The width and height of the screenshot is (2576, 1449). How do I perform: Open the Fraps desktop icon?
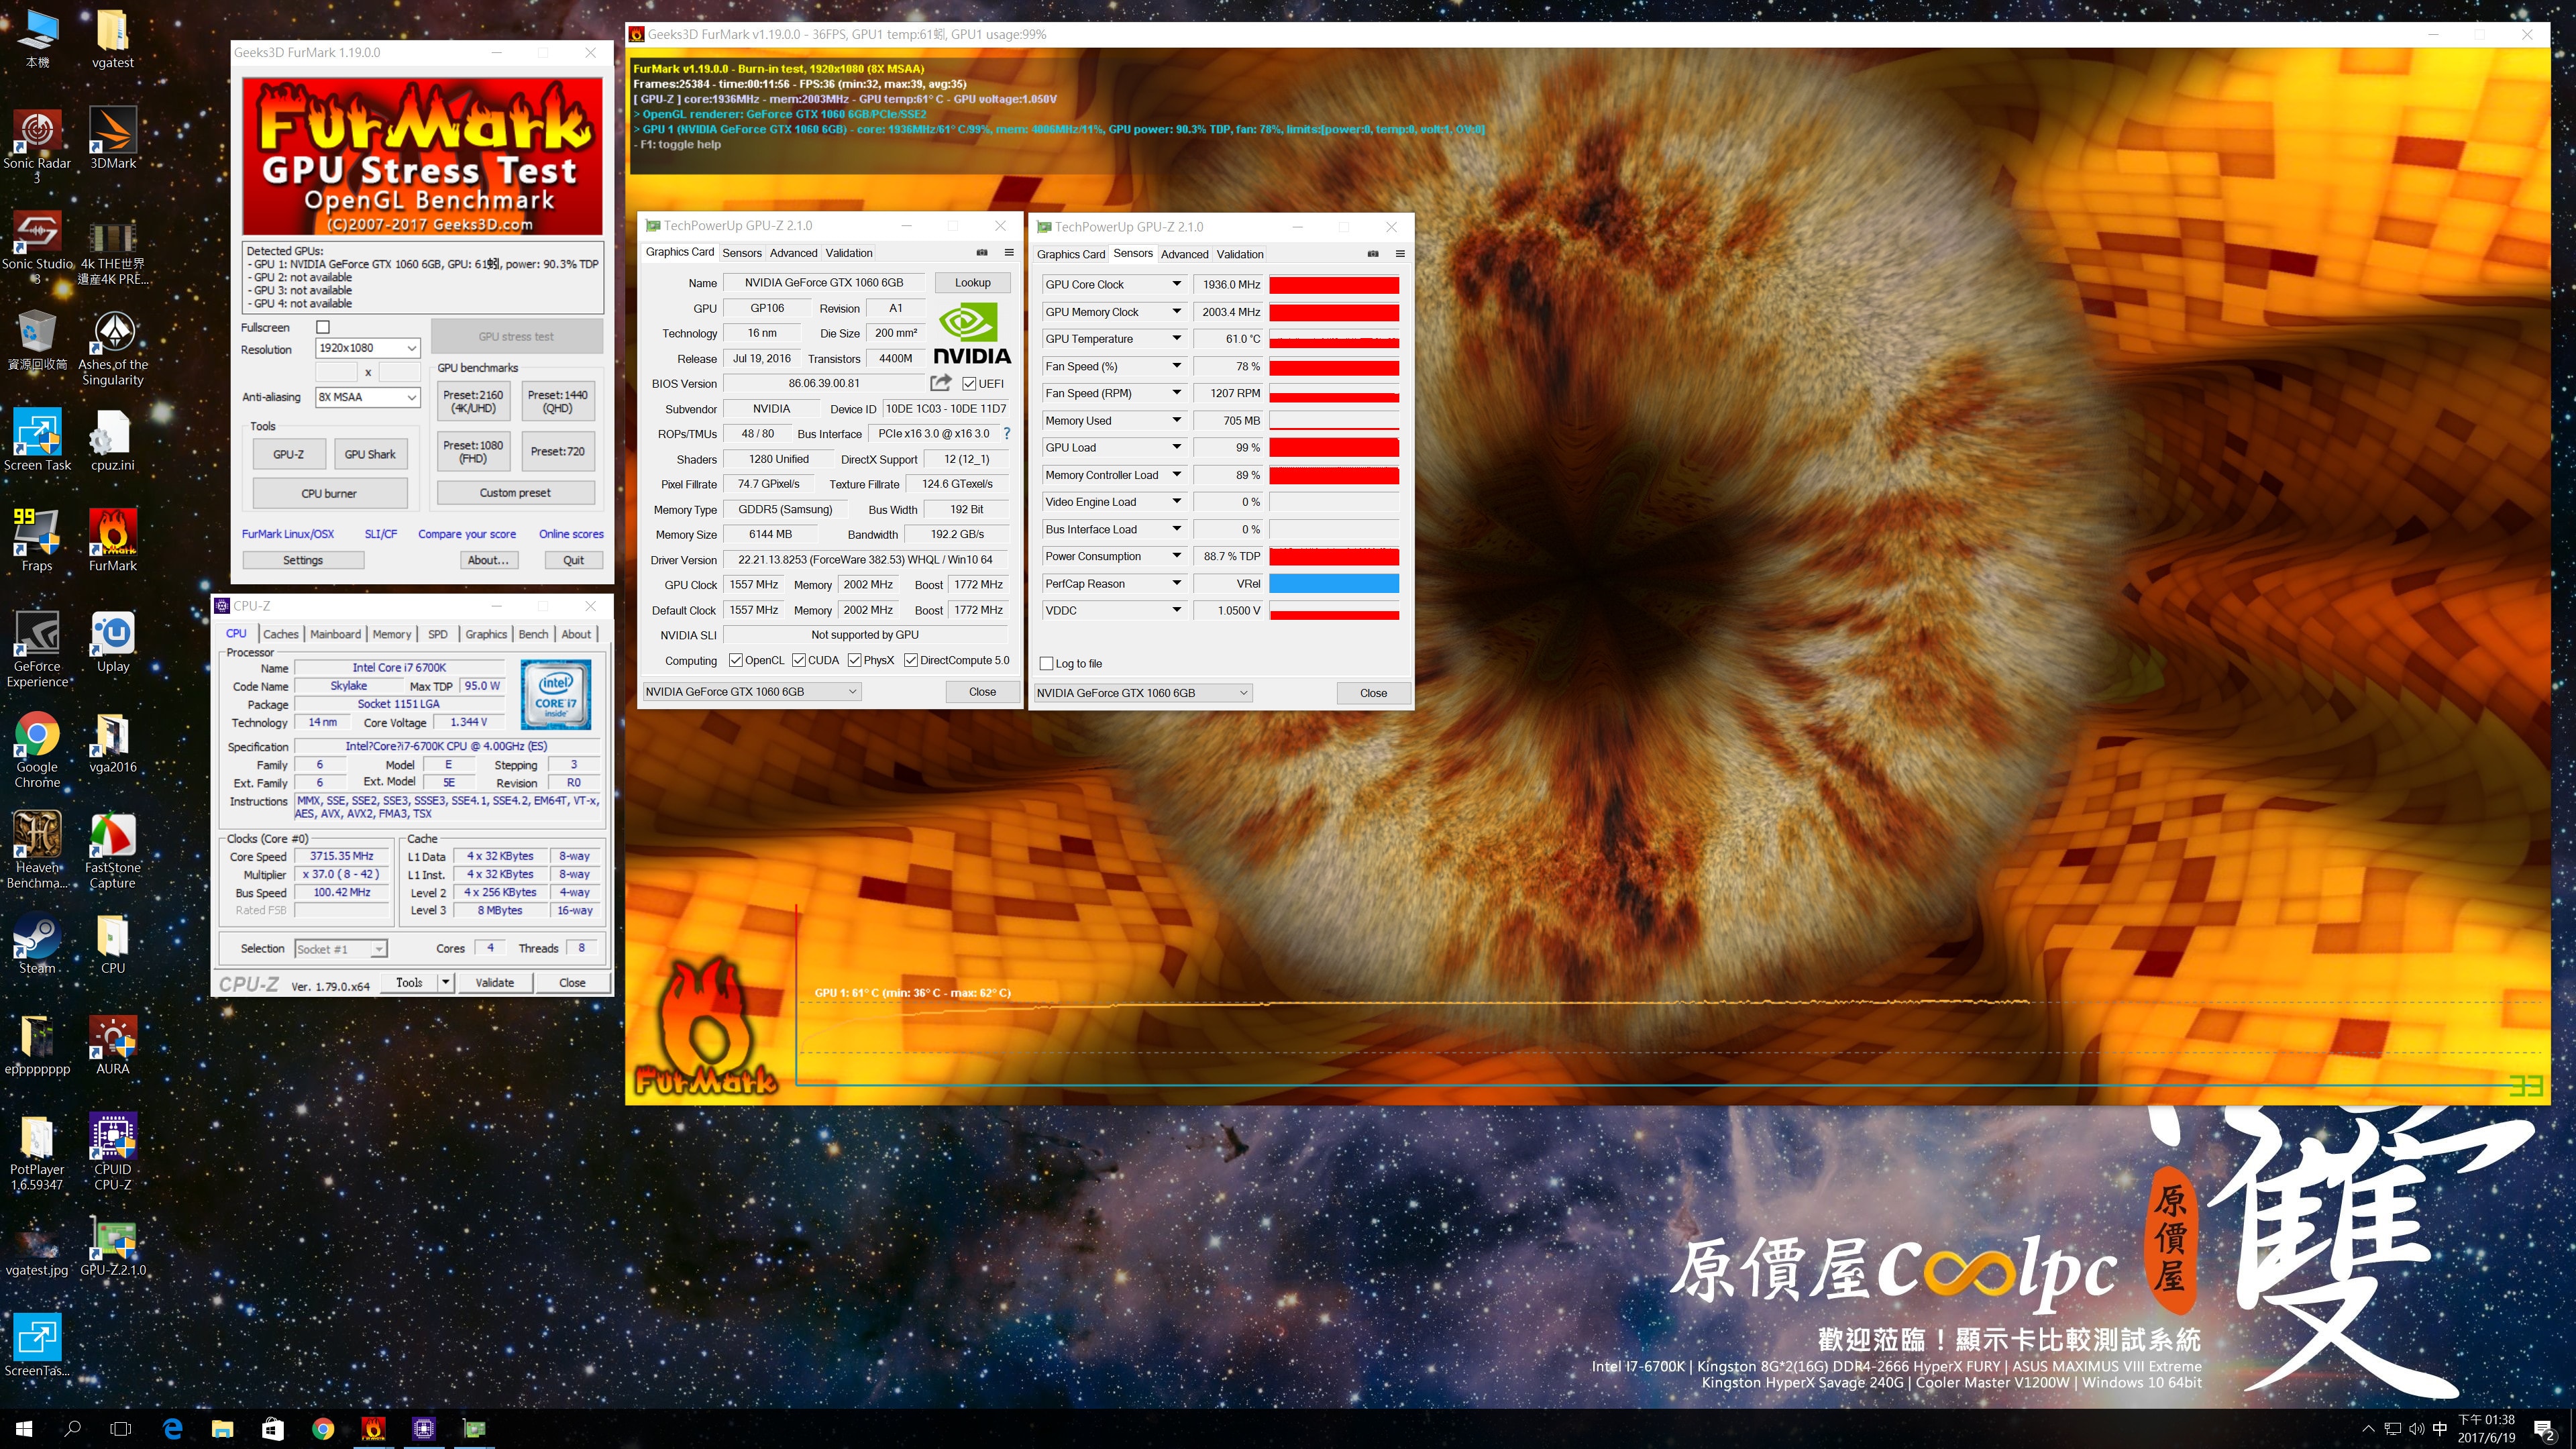click(x=37, y=540)
